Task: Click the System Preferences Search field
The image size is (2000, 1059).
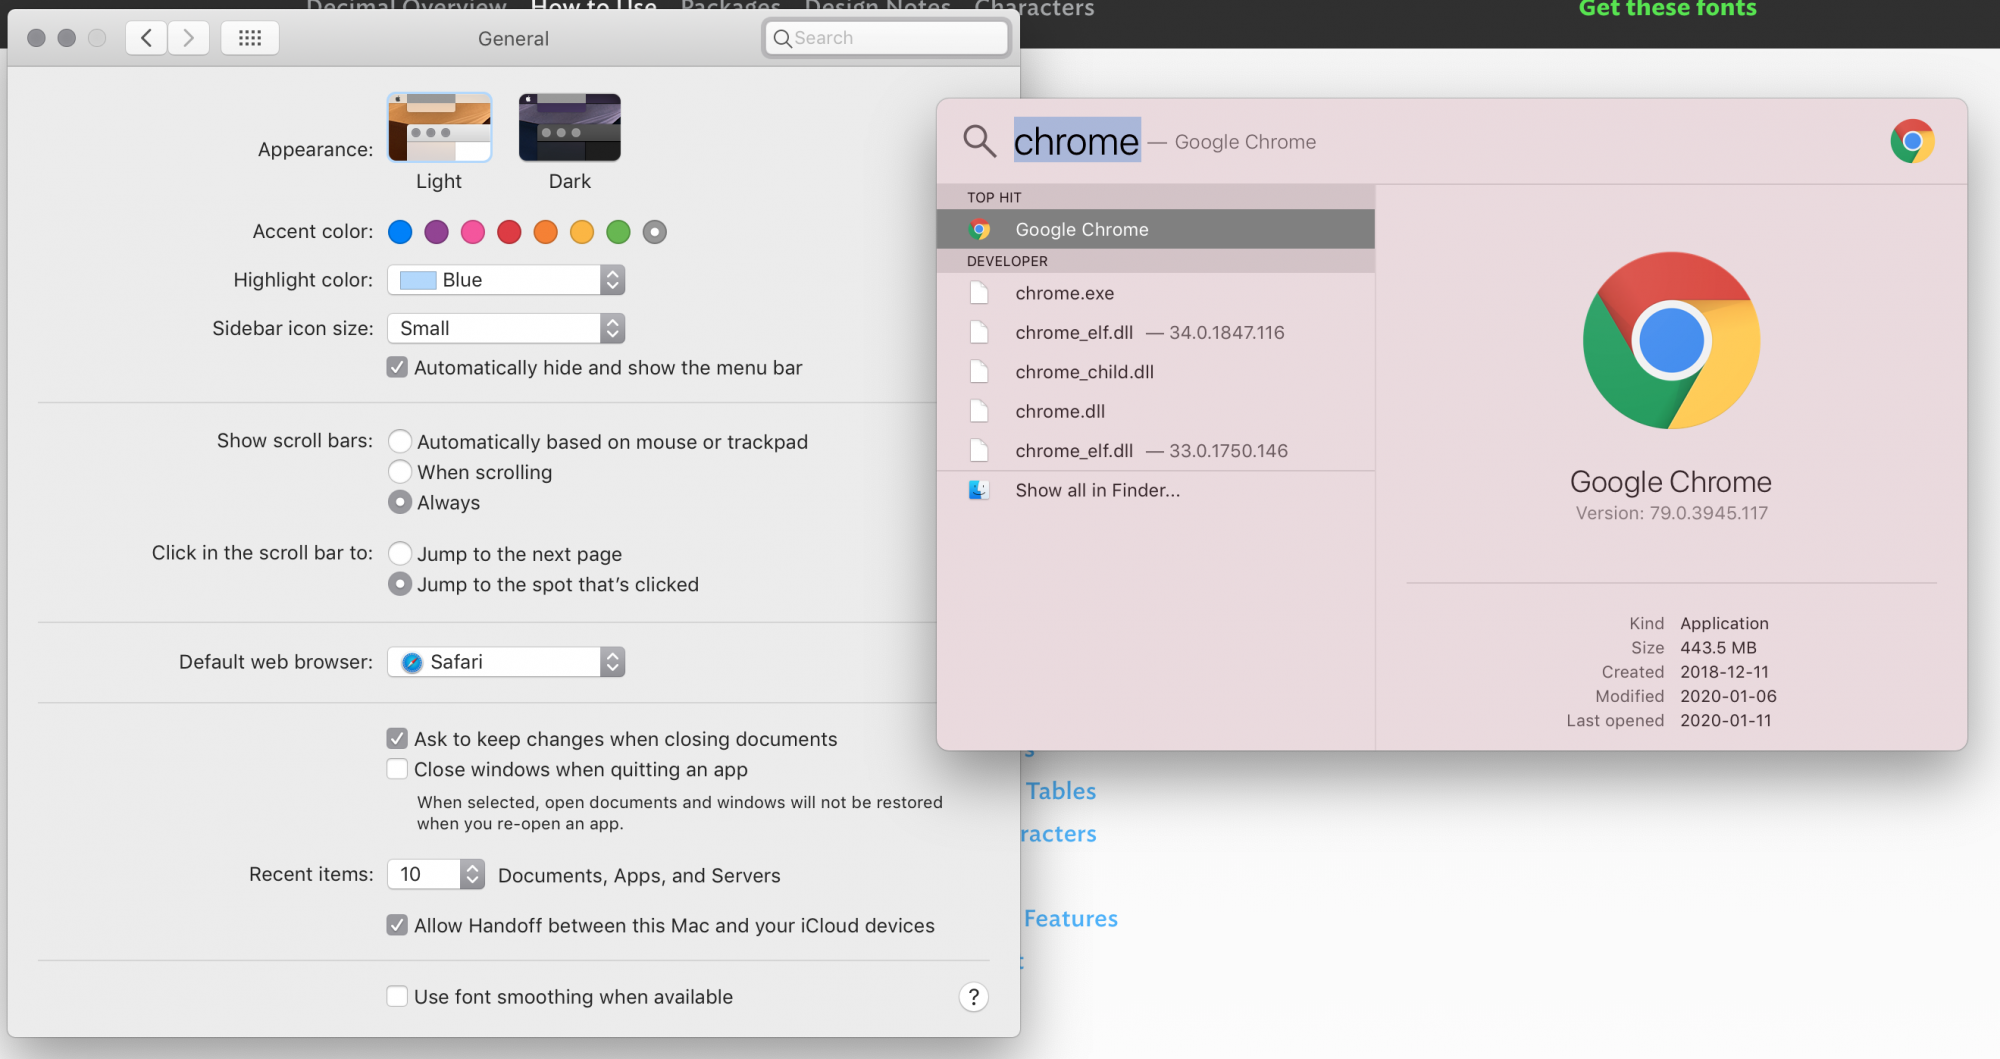Action: [887, 38]
